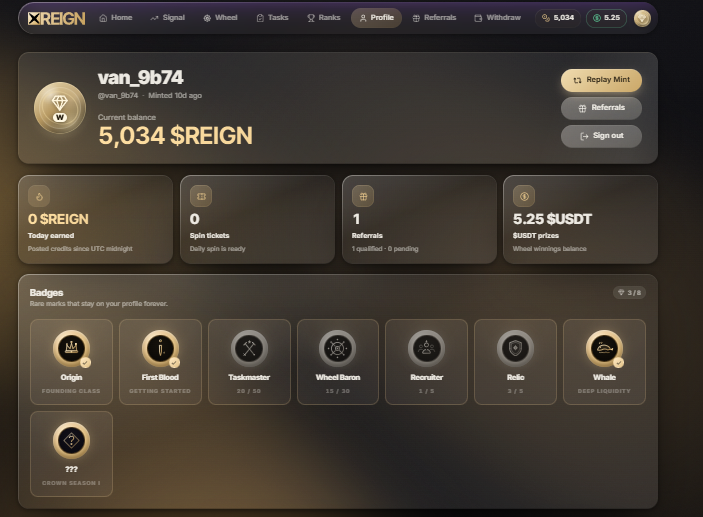Click the 'Wheel winnings balance' caption
This screenshot has height=517, width=703.
coord(550,248)
